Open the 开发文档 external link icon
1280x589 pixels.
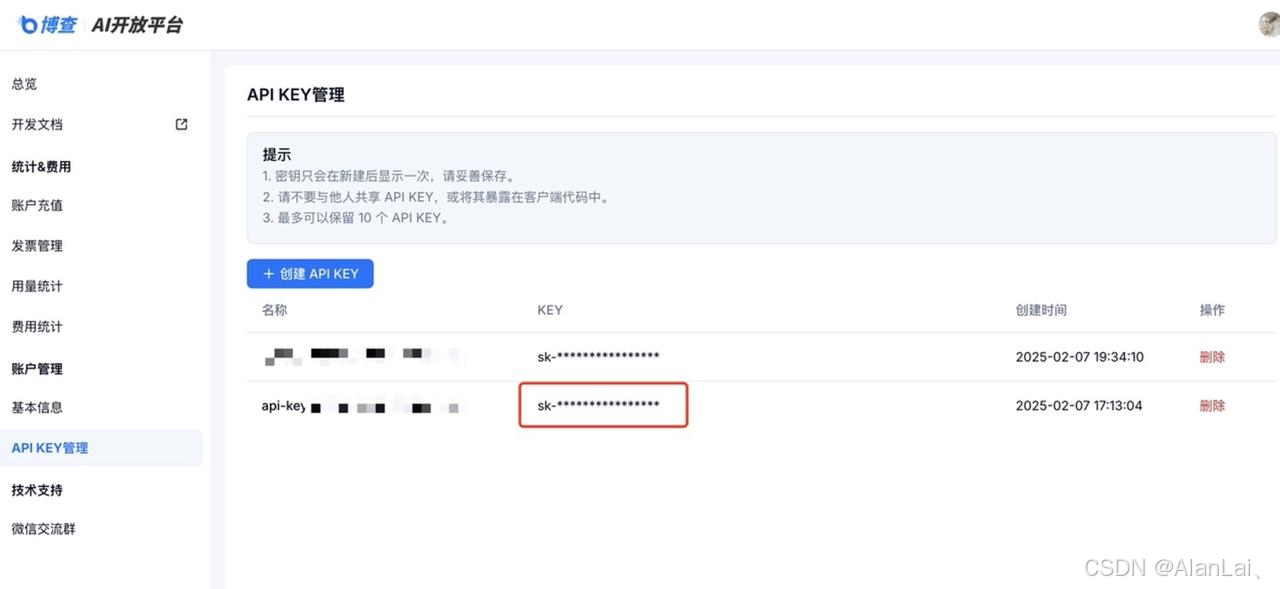click(181, 124)
